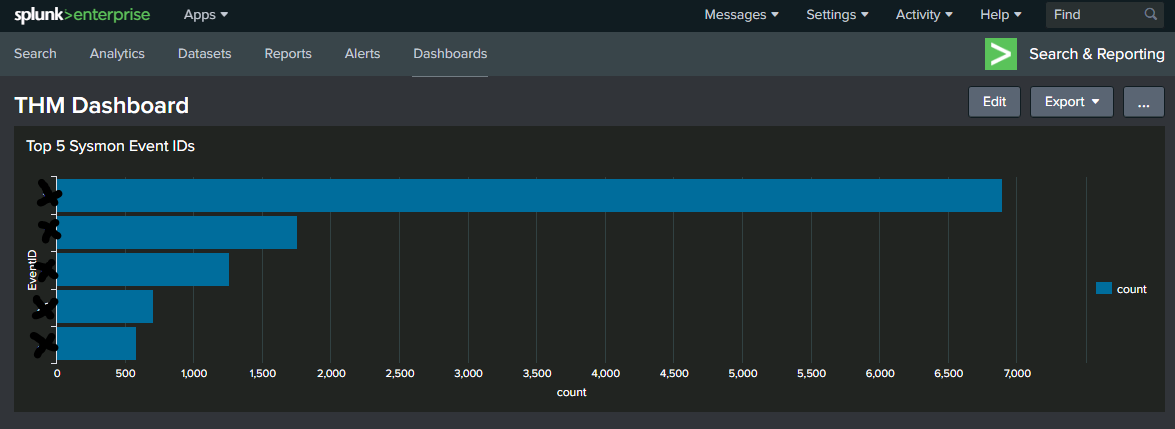Click the Edit dashboard button
Image resolution: width=1175 pixels, height=429 pixels.
[994, 102]
